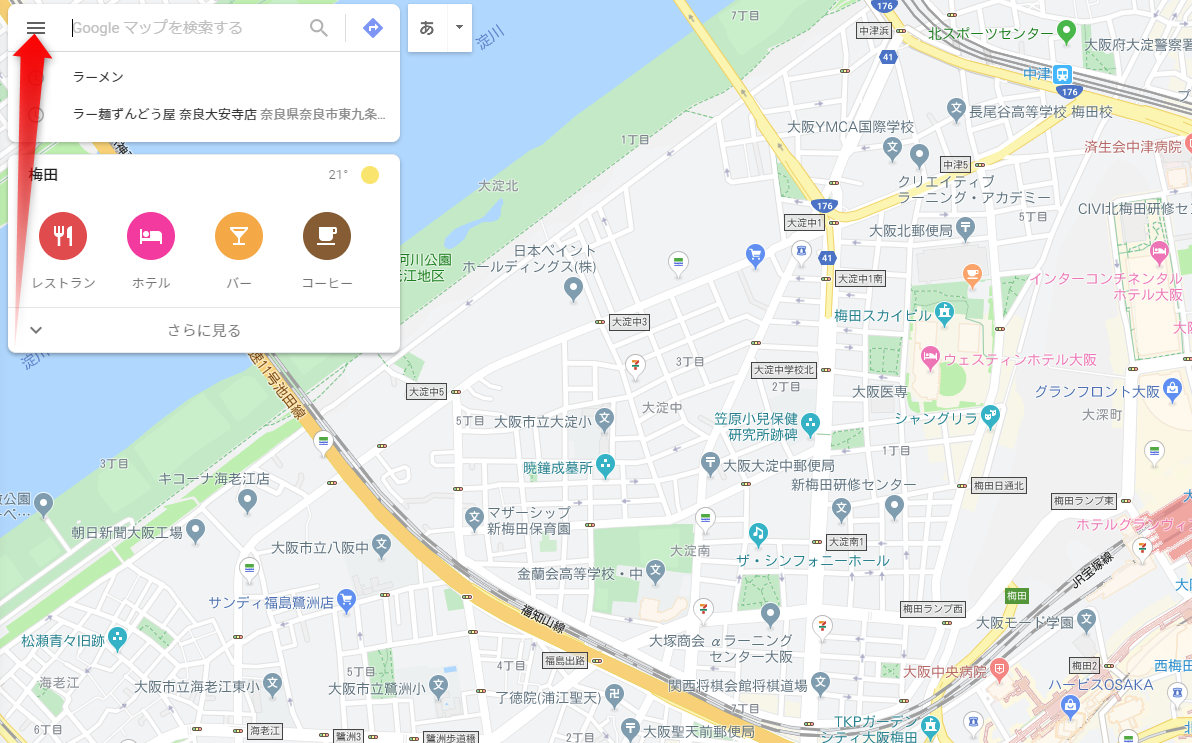Expand the panel with the chevron down arrow

point(36,330)
